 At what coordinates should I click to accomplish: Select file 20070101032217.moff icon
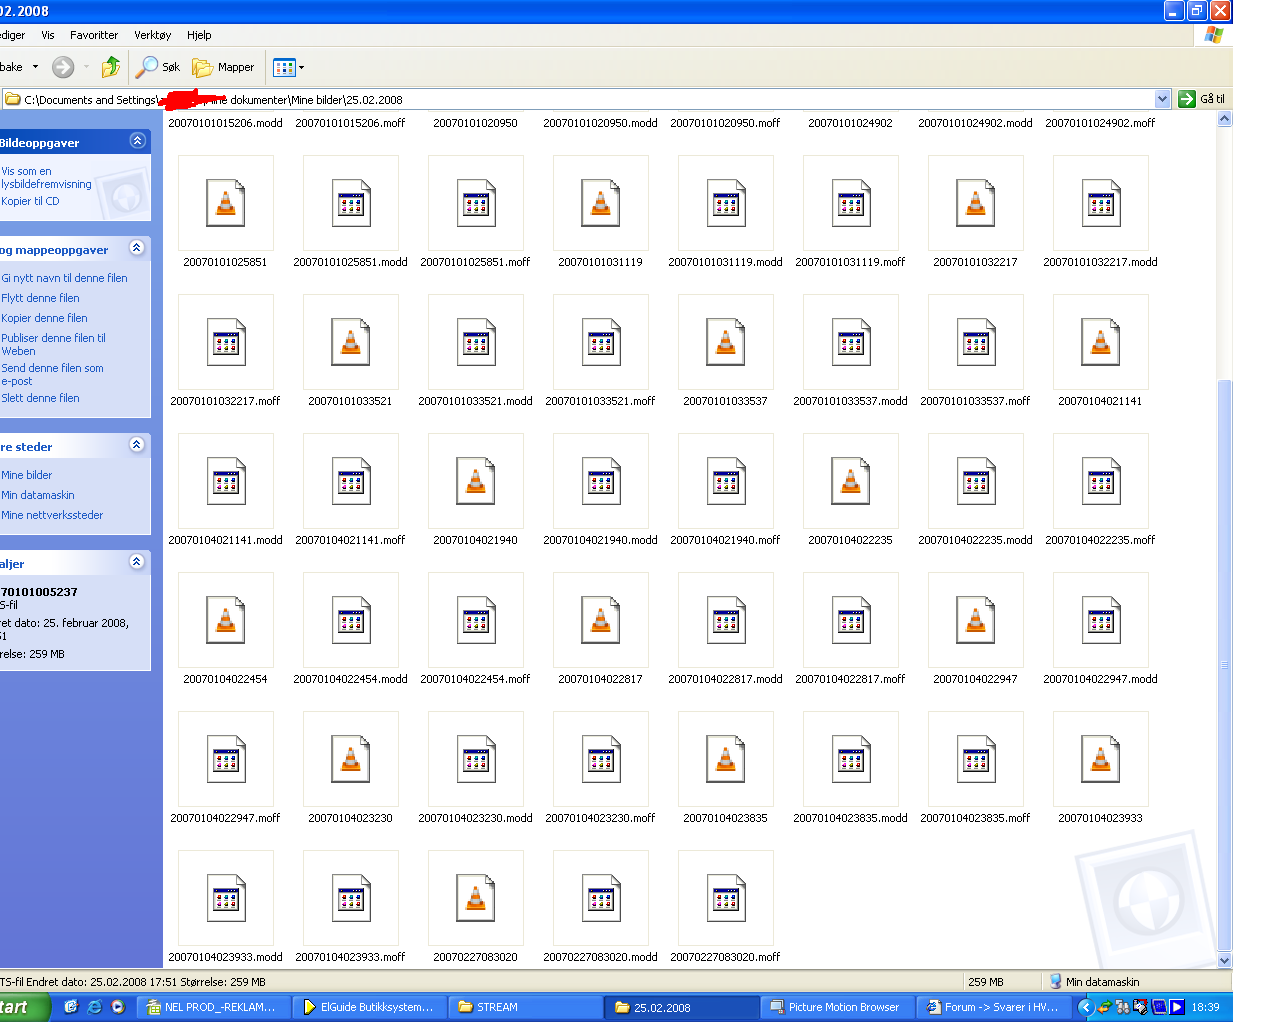226,342
